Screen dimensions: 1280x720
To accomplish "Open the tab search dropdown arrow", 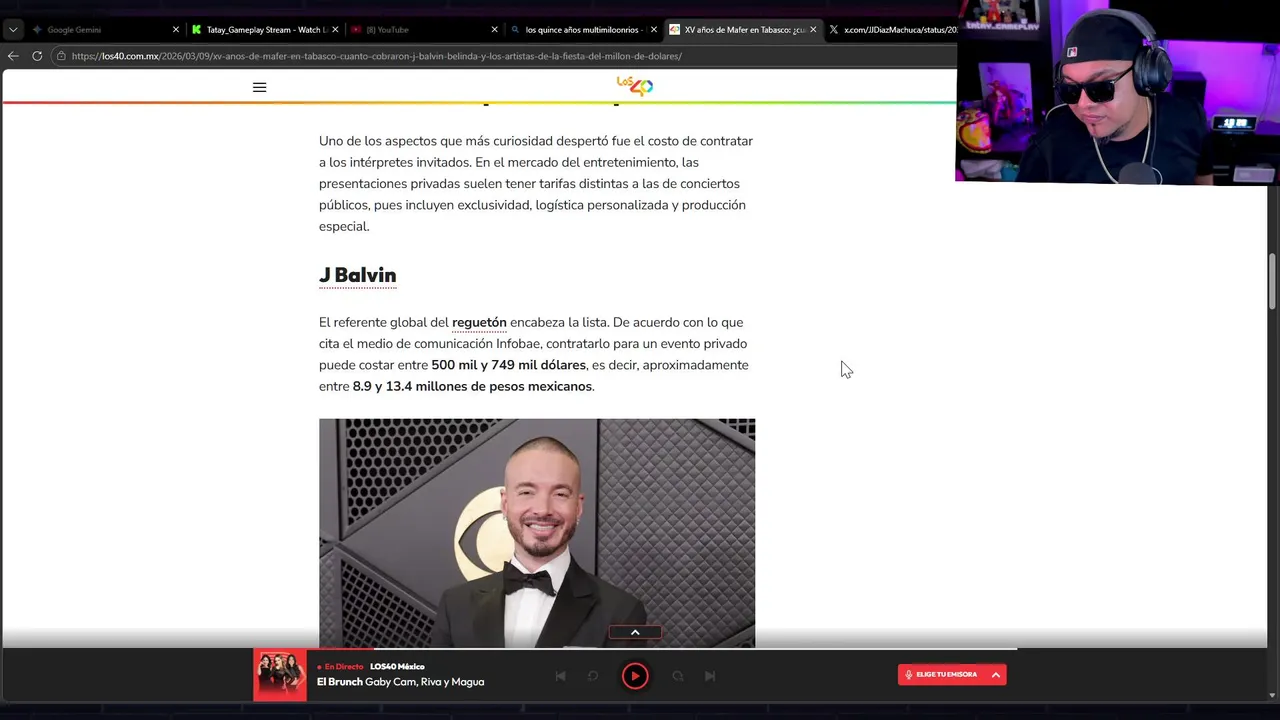I will 13,30.
